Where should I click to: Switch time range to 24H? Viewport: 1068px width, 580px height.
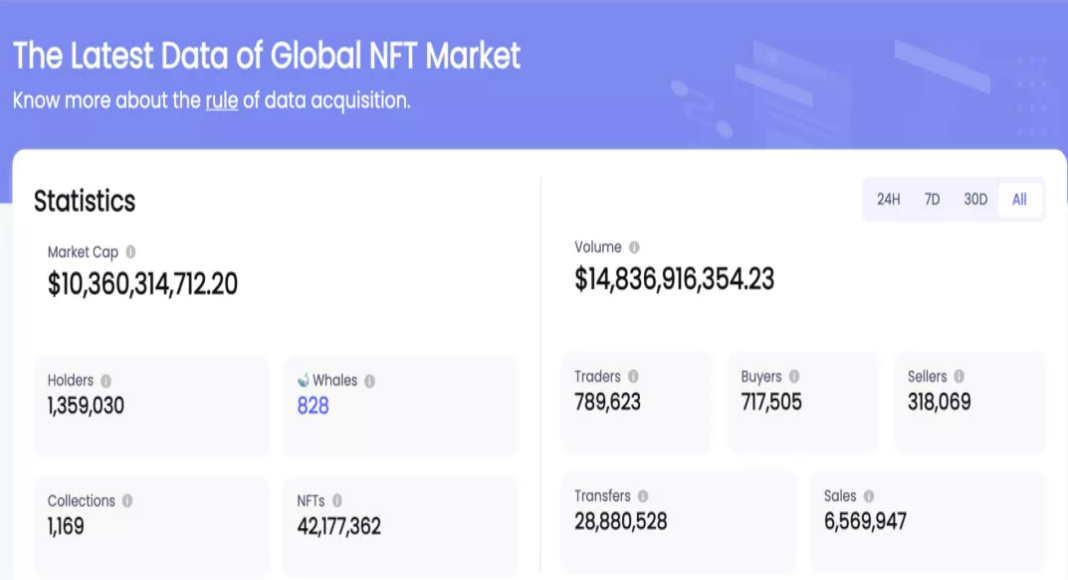coord(888,200)
